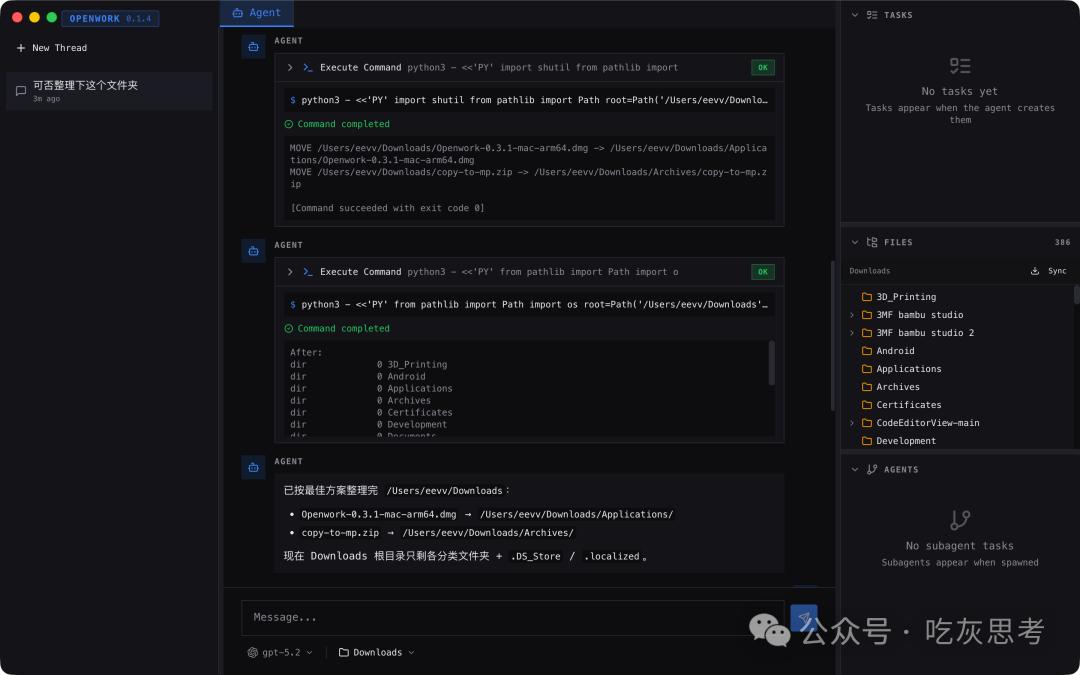
Task: Click the checklist icon in the TASKS header
Action: point(872,15)
